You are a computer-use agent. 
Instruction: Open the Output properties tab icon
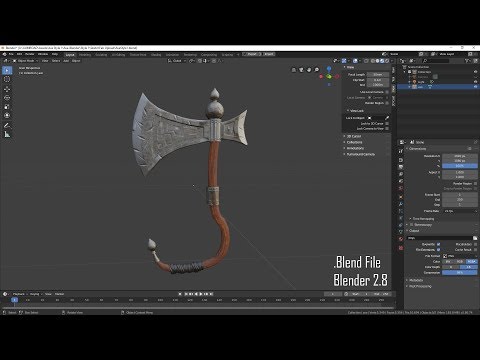[x=401, y=167]
